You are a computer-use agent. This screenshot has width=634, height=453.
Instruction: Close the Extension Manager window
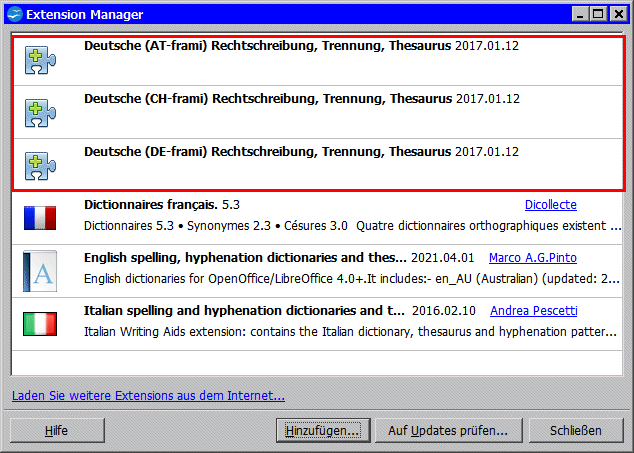pos(619,14)
